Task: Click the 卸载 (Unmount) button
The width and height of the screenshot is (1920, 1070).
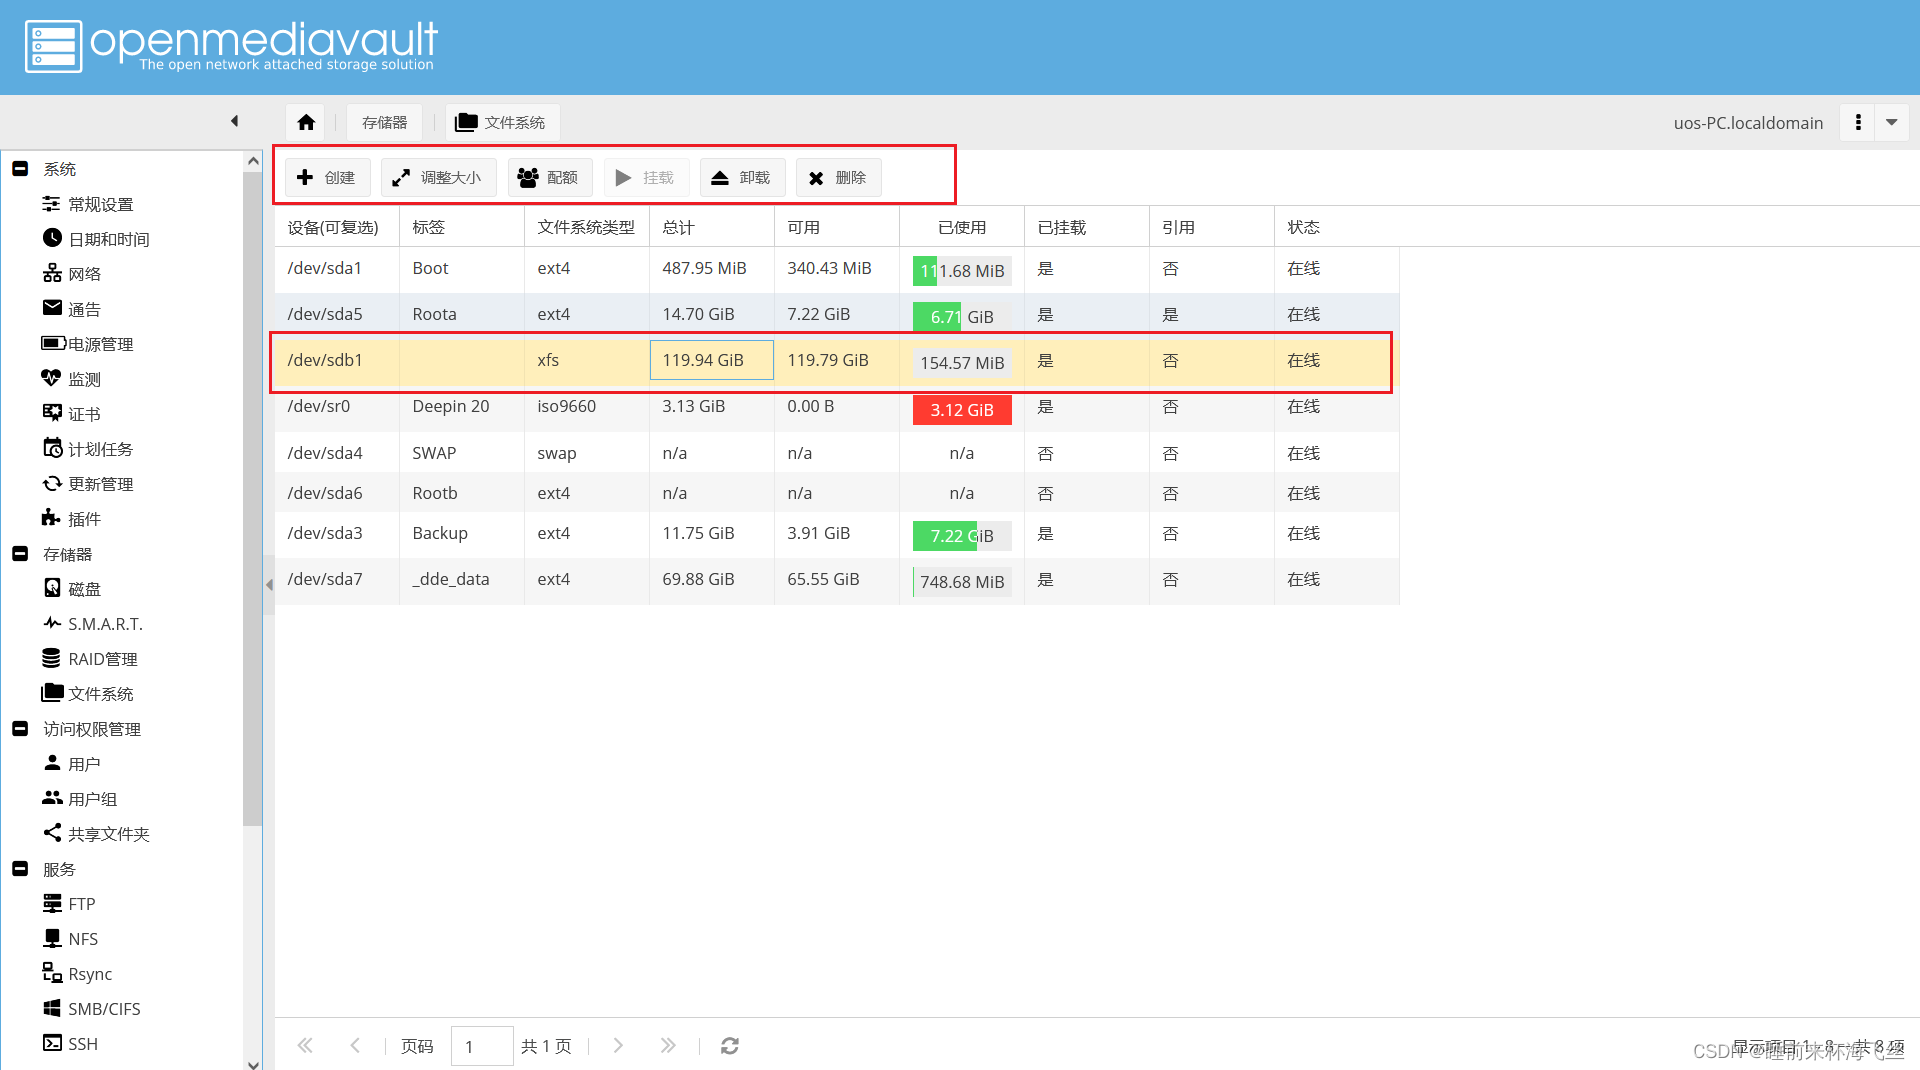Action: tap(742, 177)
